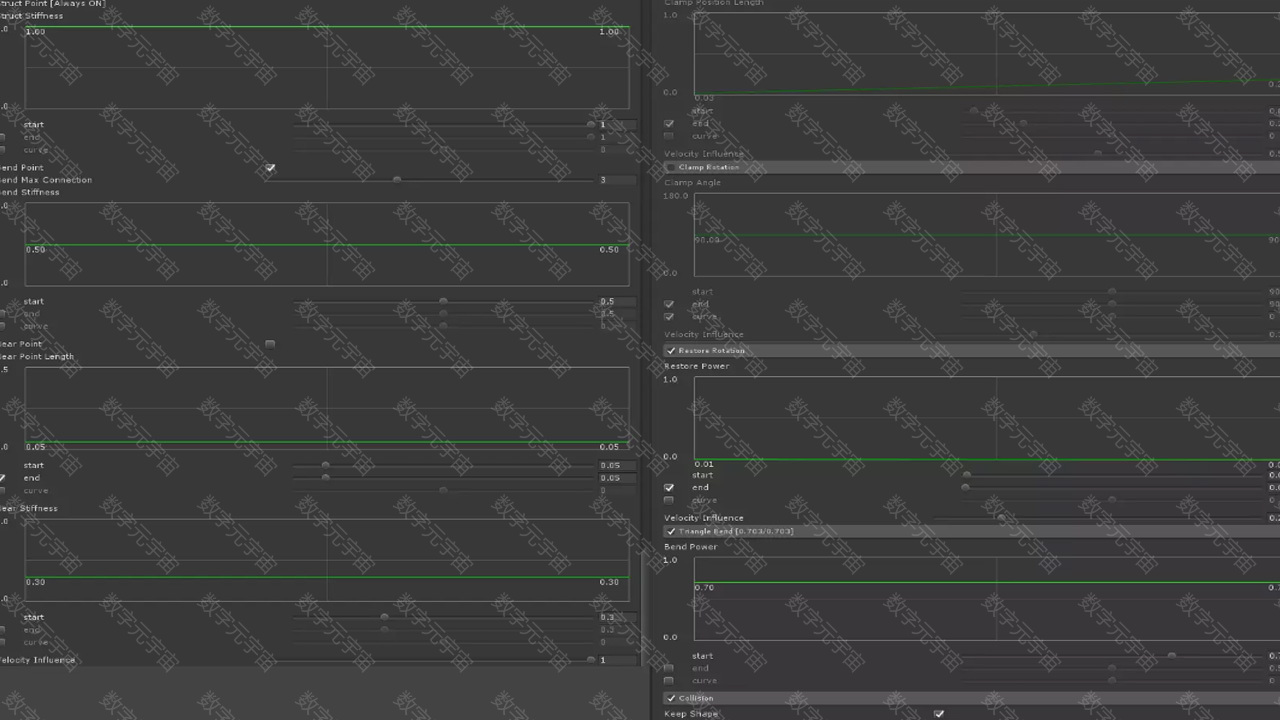Click the Restore Power start slider handle

(x=966, y=475)
